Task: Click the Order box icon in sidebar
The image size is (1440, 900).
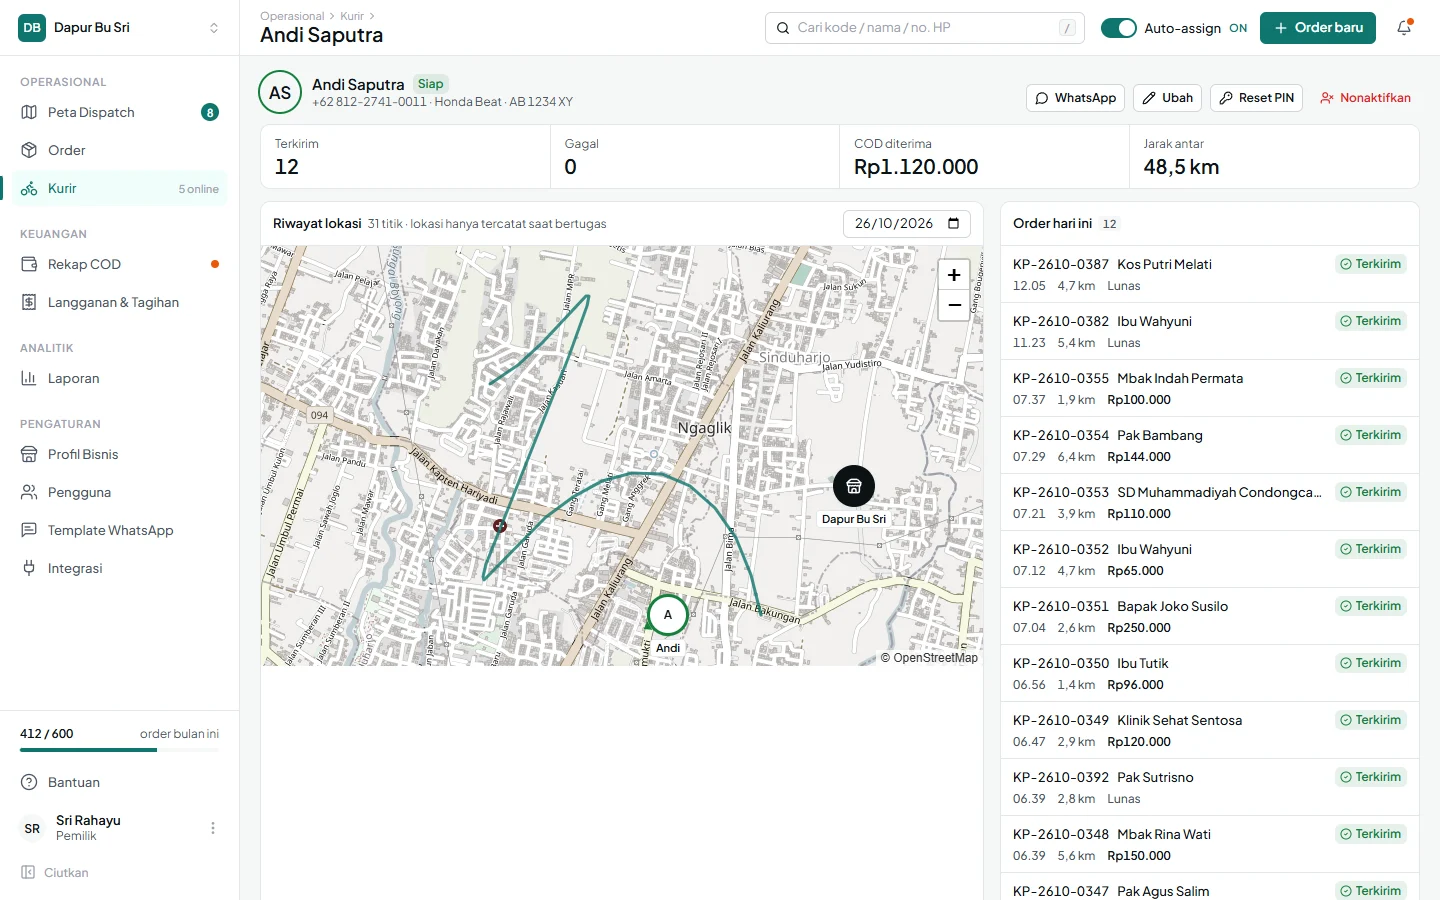Action: (29, 150)
